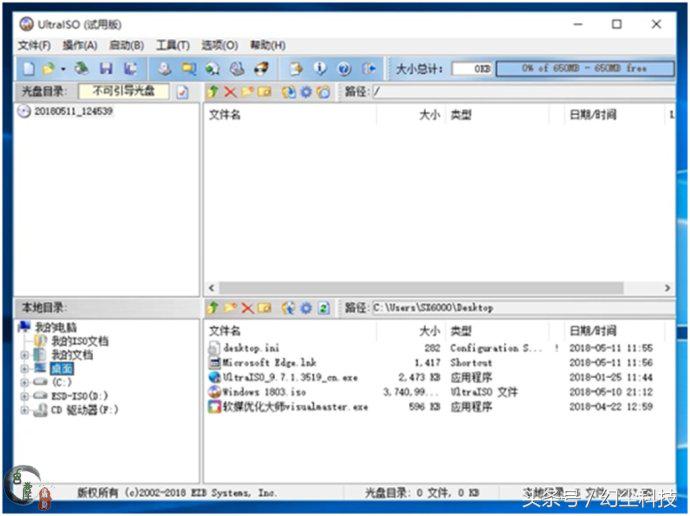Viewport: 690px width, 516px height.
Task: Open the dropdown arrow beside Open icon
Action: pos(63,69)
